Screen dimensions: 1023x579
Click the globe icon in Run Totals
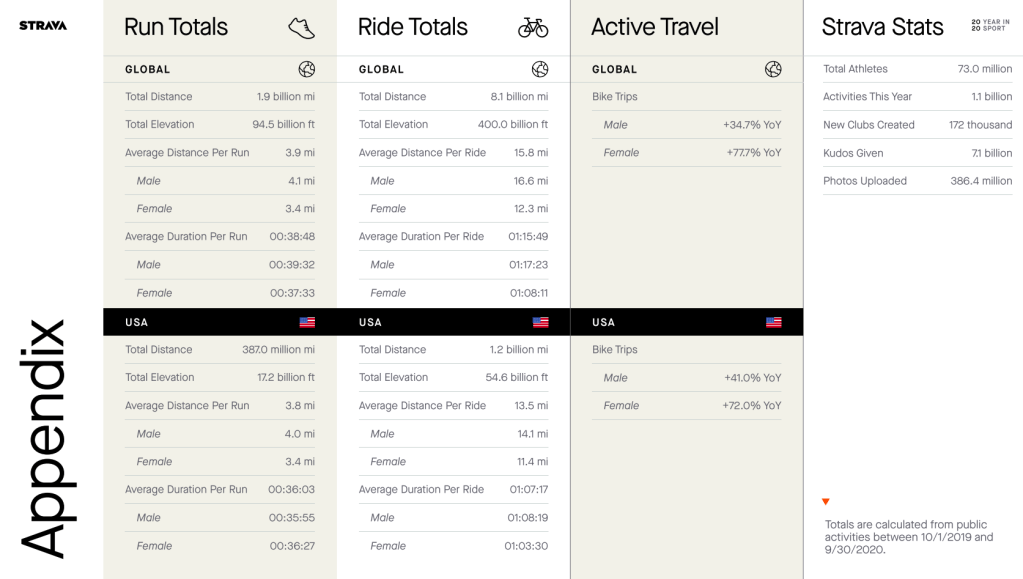click(x=306, y=69)
